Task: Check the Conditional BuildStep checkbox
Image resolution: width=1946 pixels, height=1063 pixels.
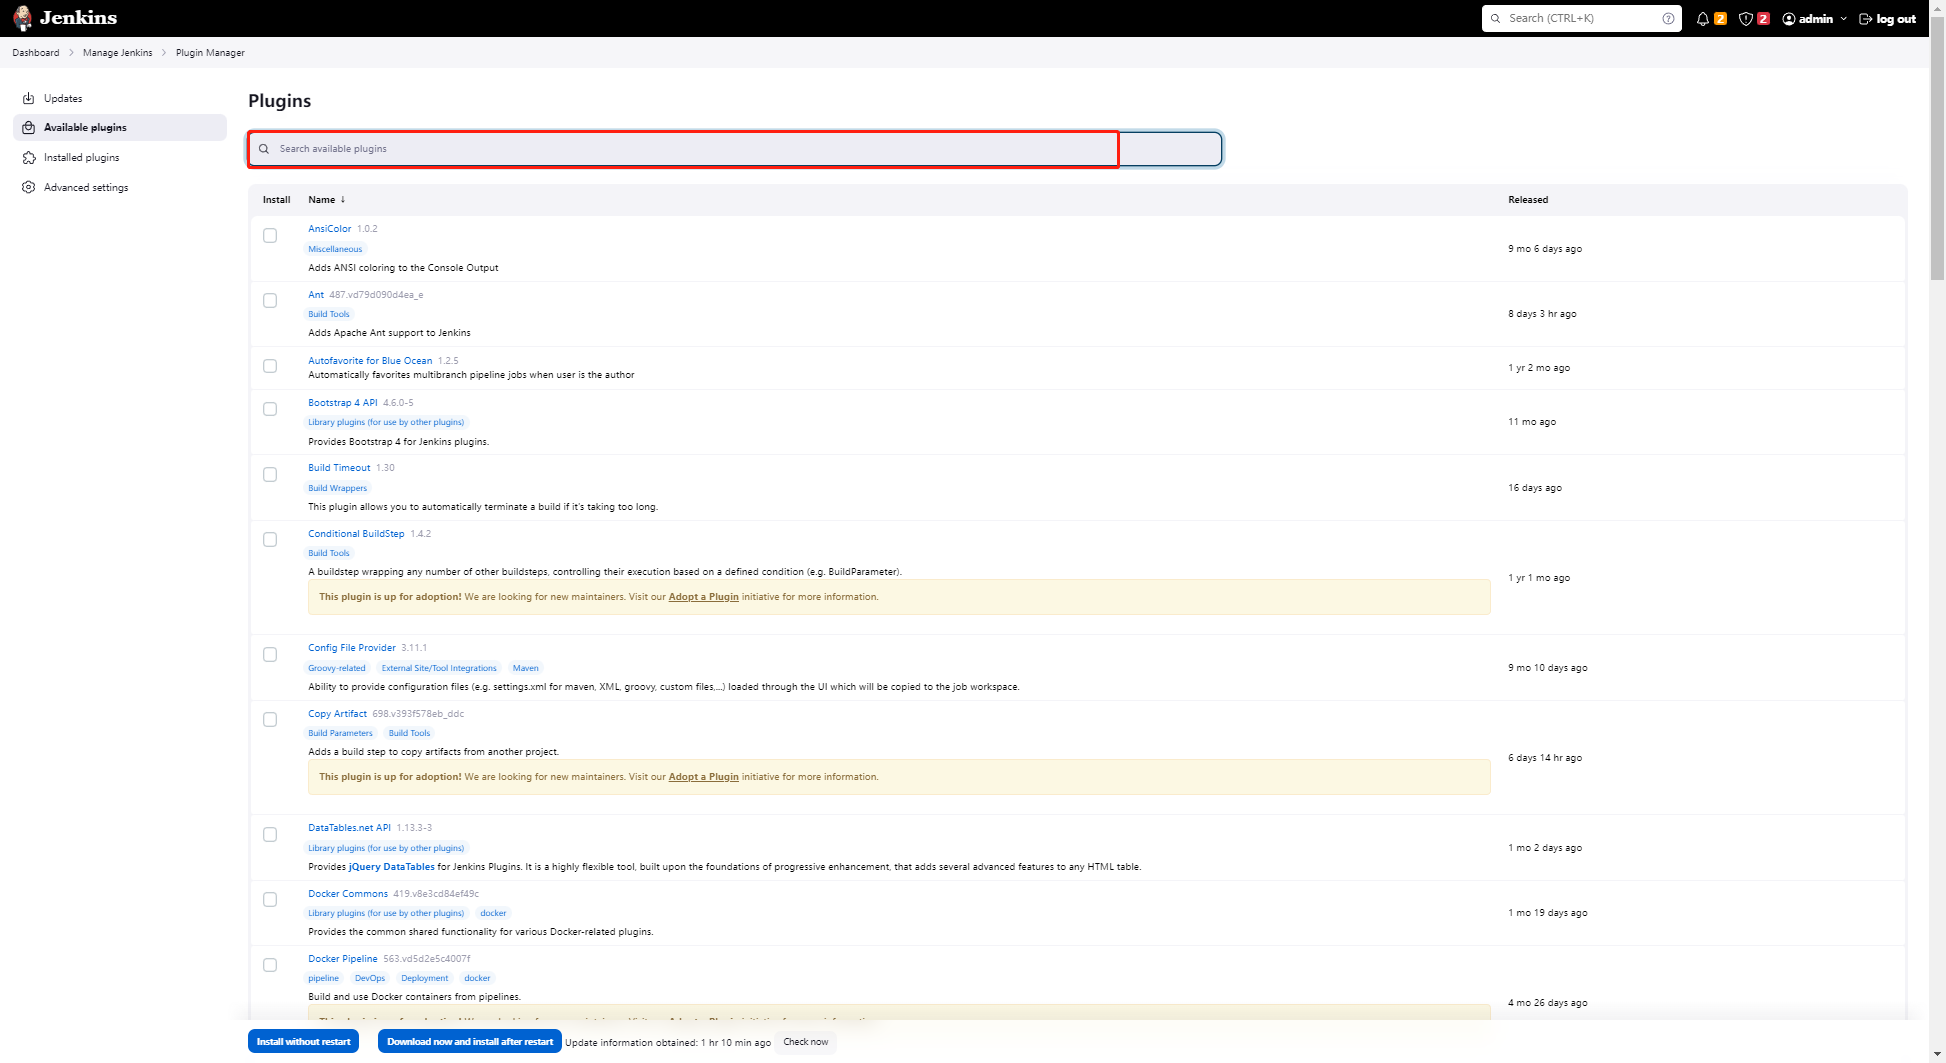Action: pyautogui.click(x=270, y=539)
